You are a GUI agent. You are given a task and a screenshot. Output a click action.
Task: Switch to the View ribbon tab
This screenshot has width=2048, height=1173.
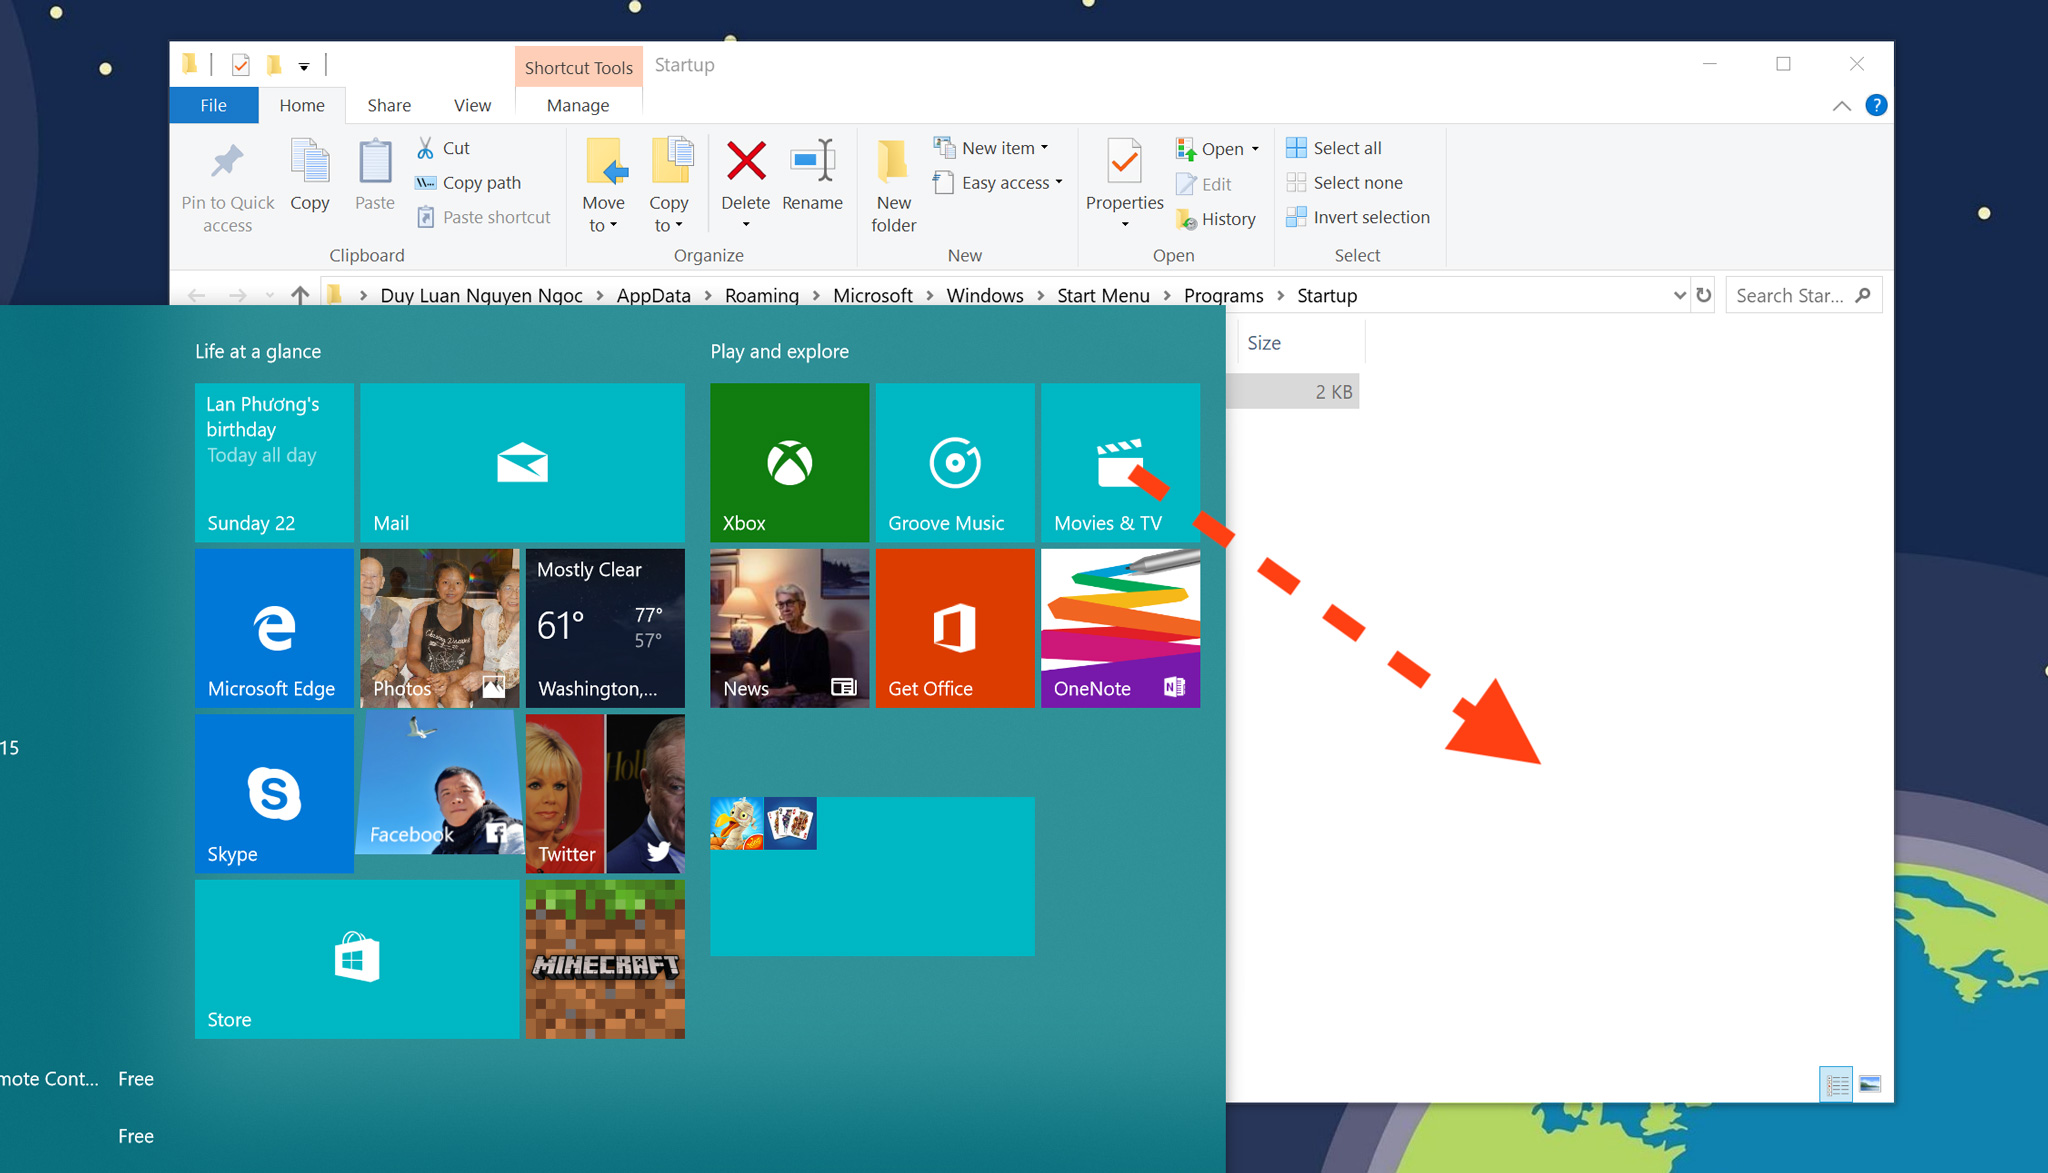(472, 105)
